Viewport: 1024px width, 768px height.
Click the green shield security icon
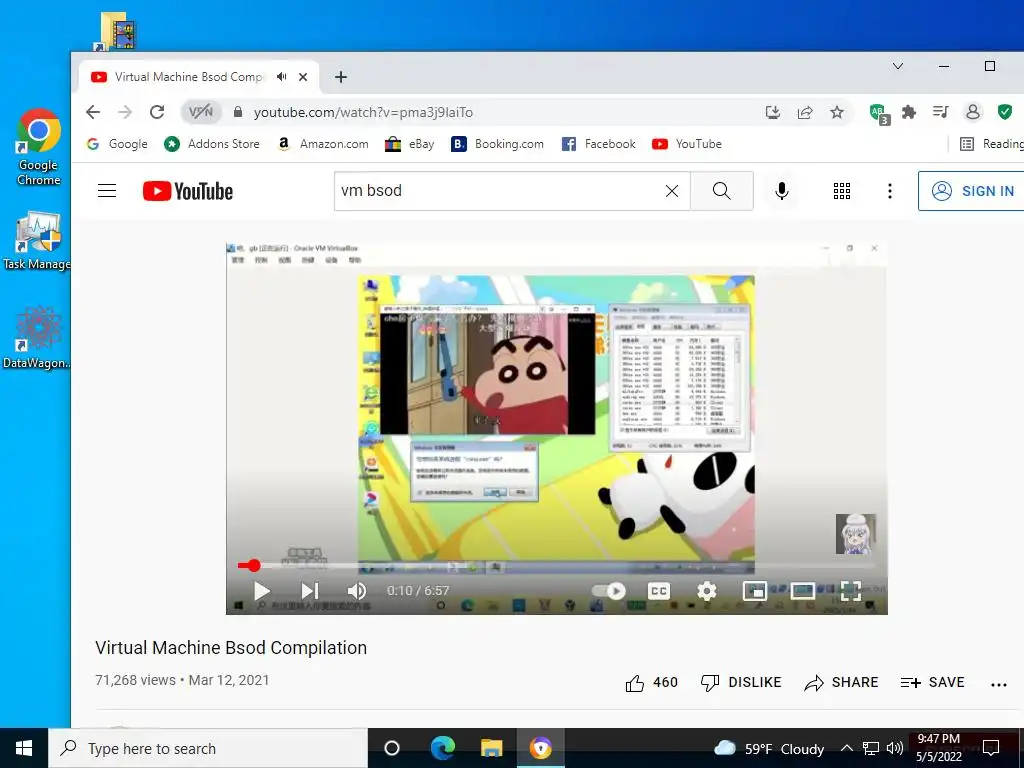[x=1005, y=112]
